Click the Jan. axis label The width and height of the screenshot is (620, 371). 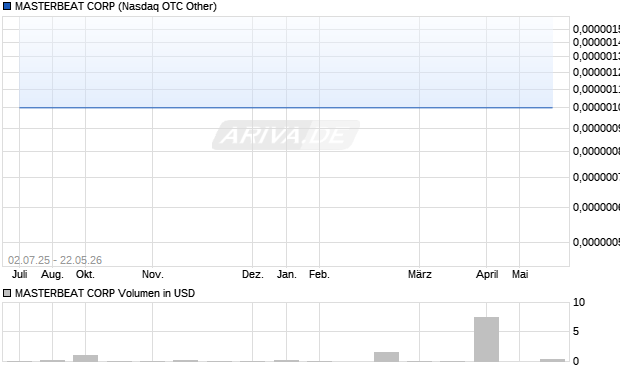[x=287, y=274]
